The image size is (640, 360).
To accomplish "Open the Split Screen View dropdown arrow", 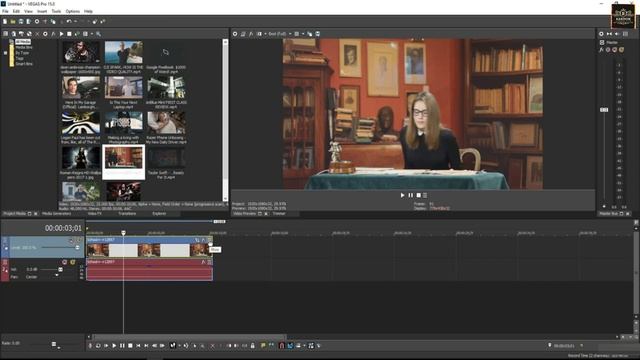I will pyautogui.click(x=265, y=34).
